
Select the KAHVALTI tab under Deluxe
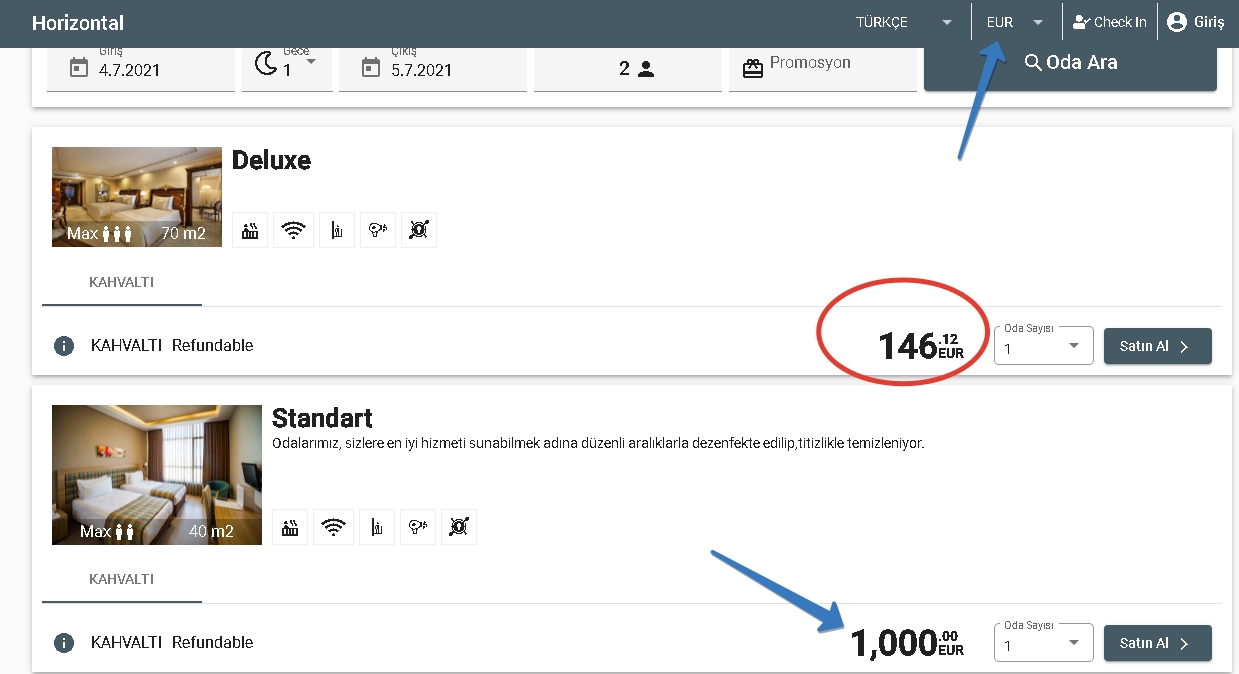tap(122, 283)
